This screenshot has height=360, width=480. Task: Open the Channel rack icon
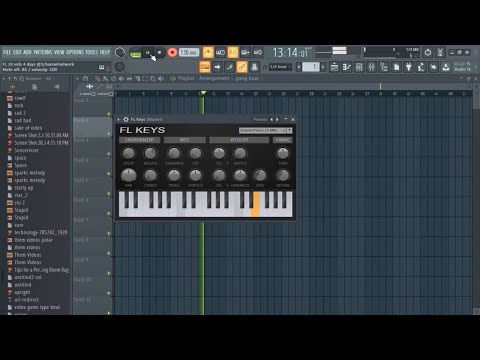tap(359, 67)
